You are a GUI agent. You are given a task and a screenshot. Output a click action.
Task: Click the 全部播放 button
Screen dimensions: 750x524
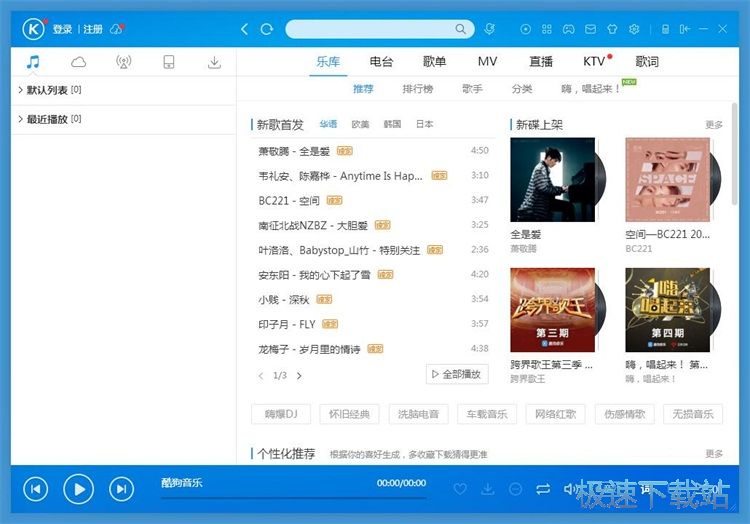457,374
